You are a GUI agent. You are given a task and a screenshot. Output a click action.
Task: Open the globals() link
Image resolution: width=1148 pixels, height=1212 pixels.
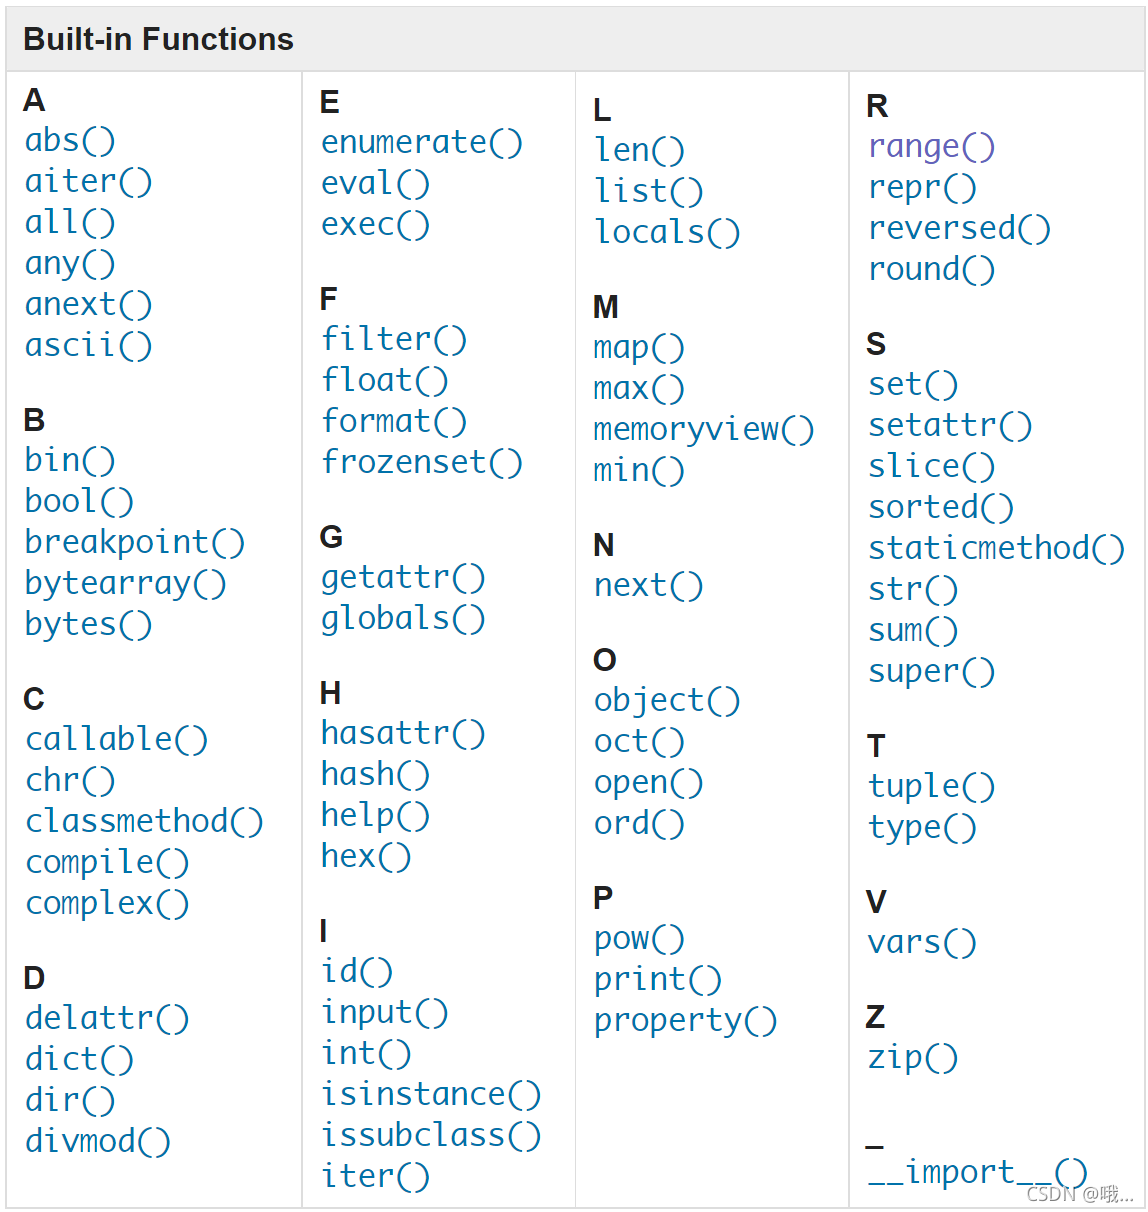(403, 619)
